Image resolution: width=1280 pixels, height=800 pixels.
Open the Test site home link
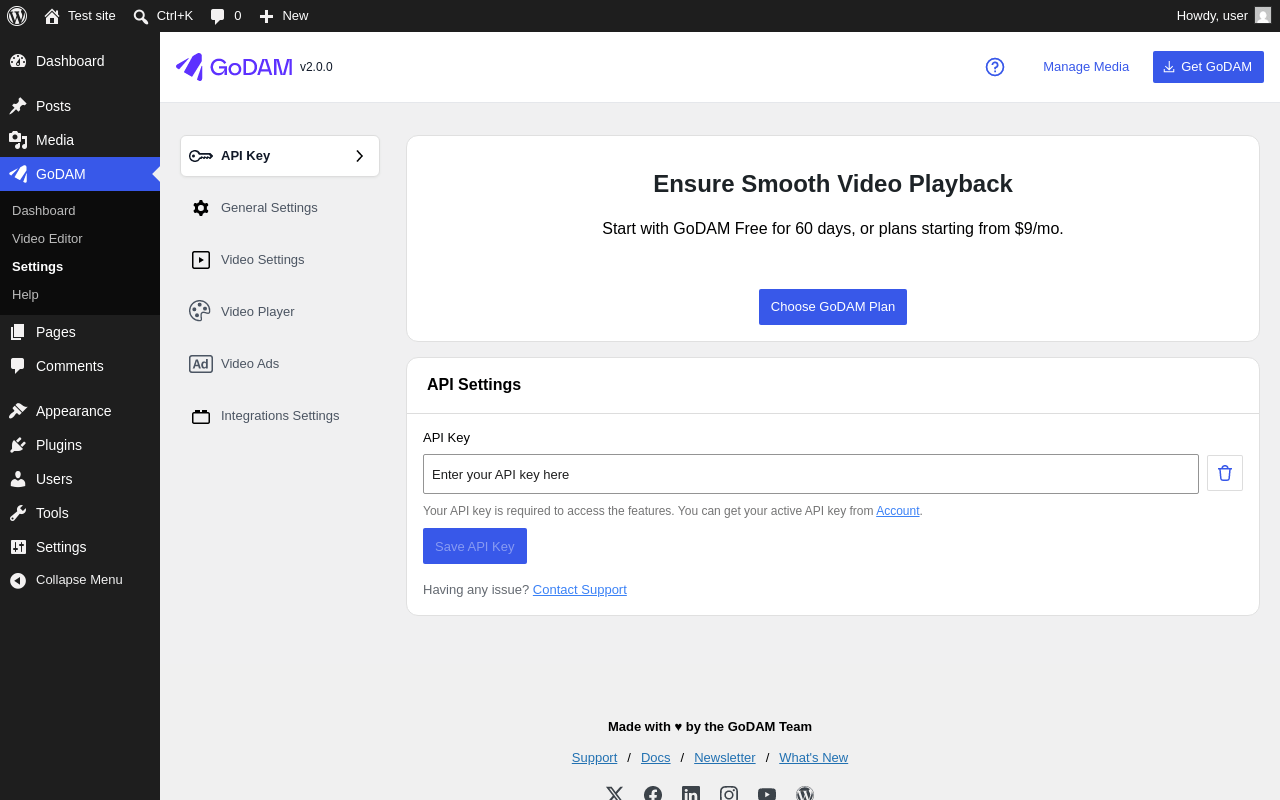click(80, 16)
